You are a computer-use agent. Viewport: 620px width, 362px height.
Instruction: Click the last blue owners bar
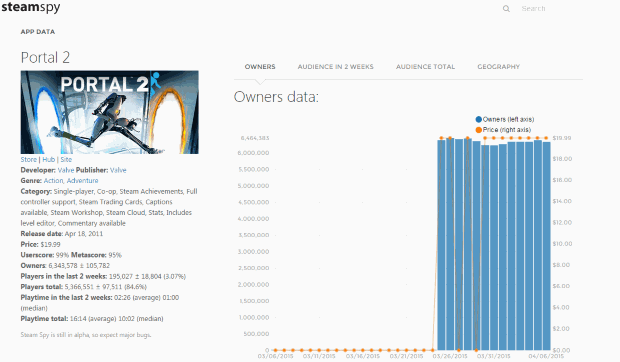click(546, 246)
